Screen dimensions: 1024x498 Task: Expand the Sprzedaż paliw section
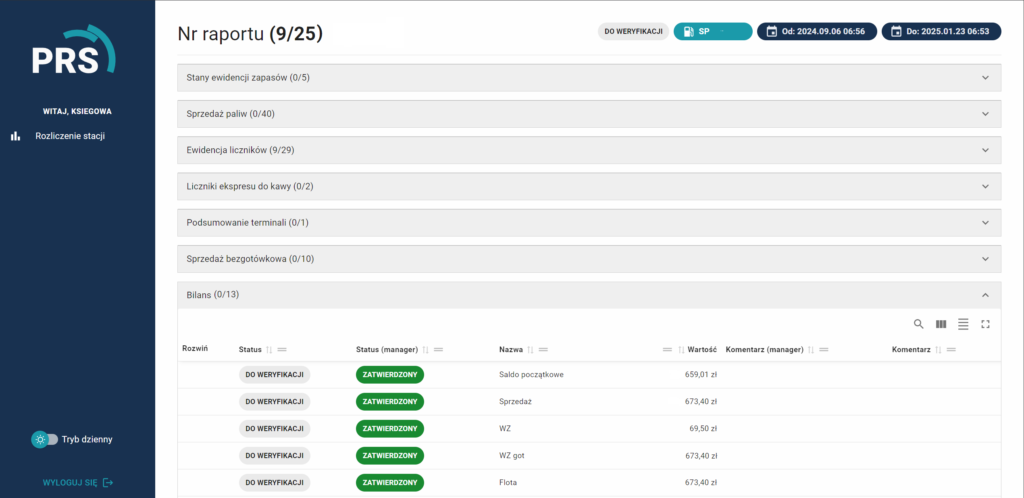[x=985, y=114]
